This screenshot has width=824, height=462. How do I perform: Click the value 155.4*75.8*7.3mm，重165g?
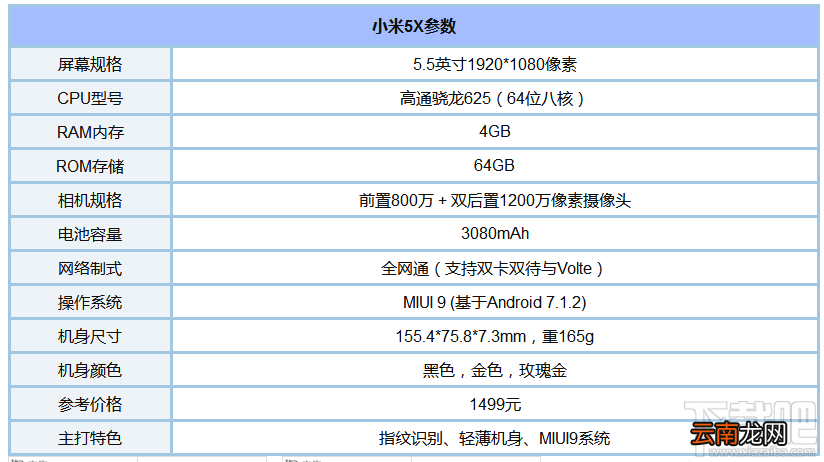(x=495, y=336)
